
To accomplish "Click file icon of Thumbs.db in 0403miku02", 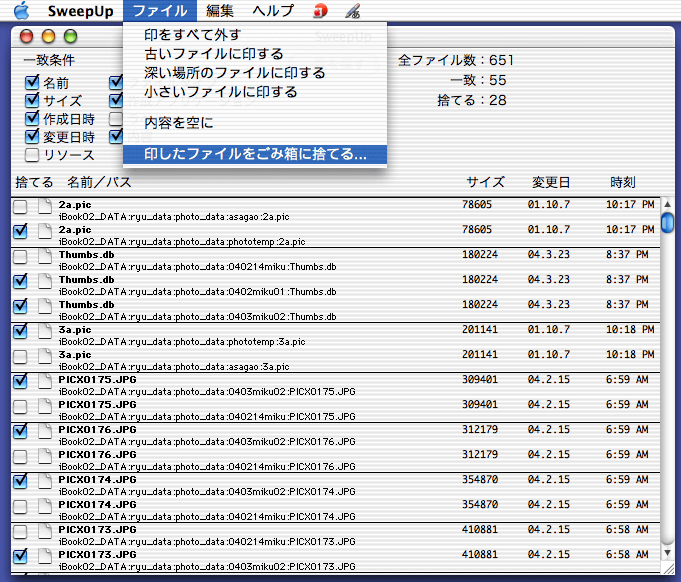I will (45, 307).
